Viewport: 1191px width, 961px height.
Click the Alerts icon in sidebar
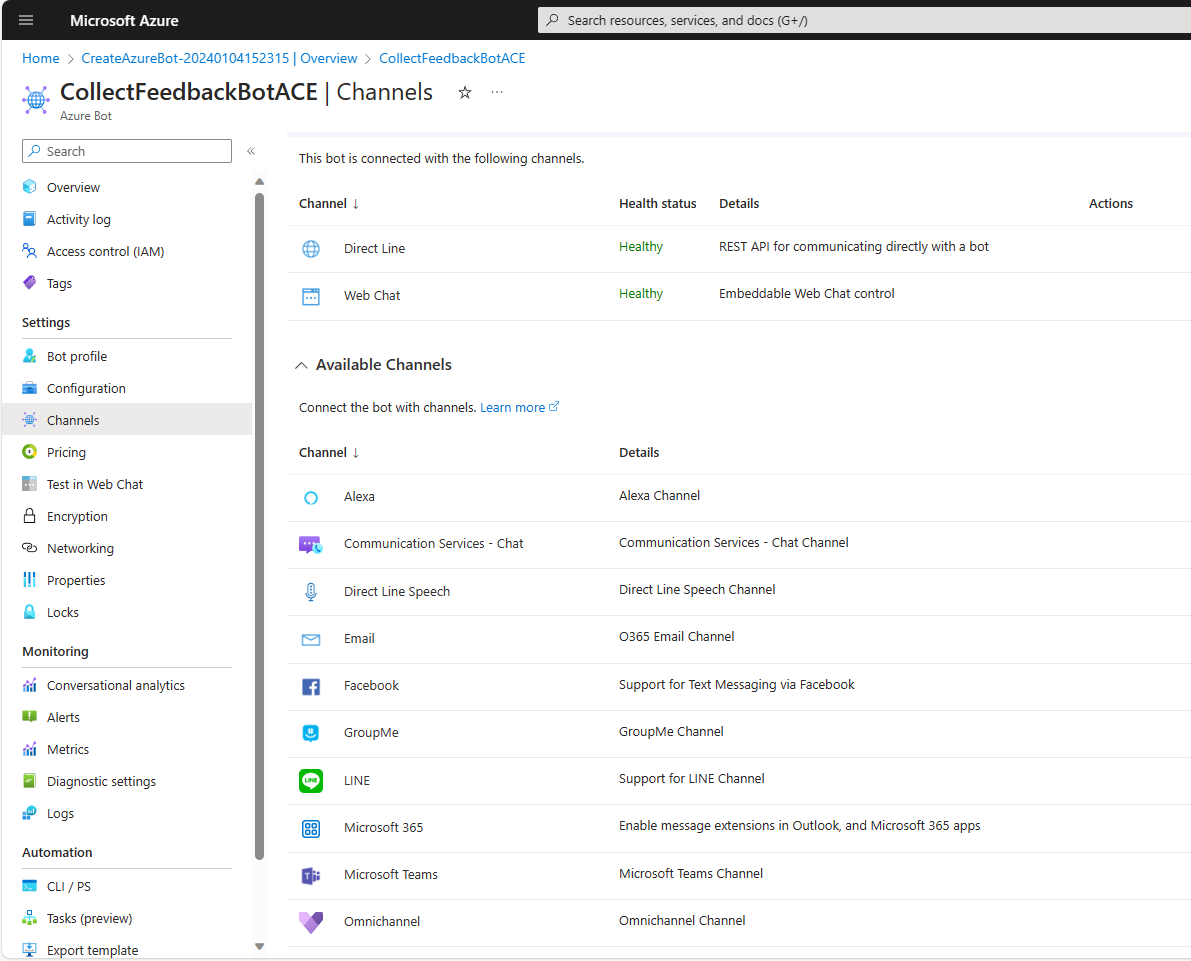(x=30, y=716)
